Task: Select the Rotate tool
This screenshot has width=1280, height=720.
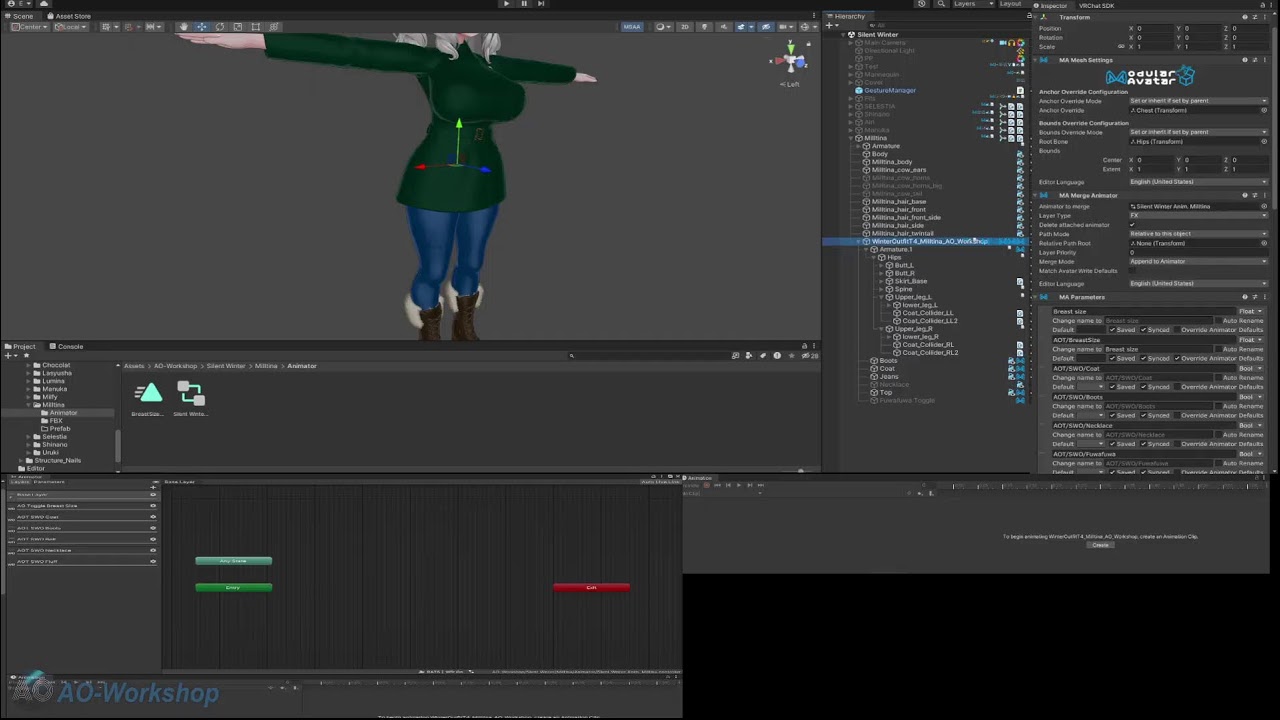Action: (x=219, y=27)
